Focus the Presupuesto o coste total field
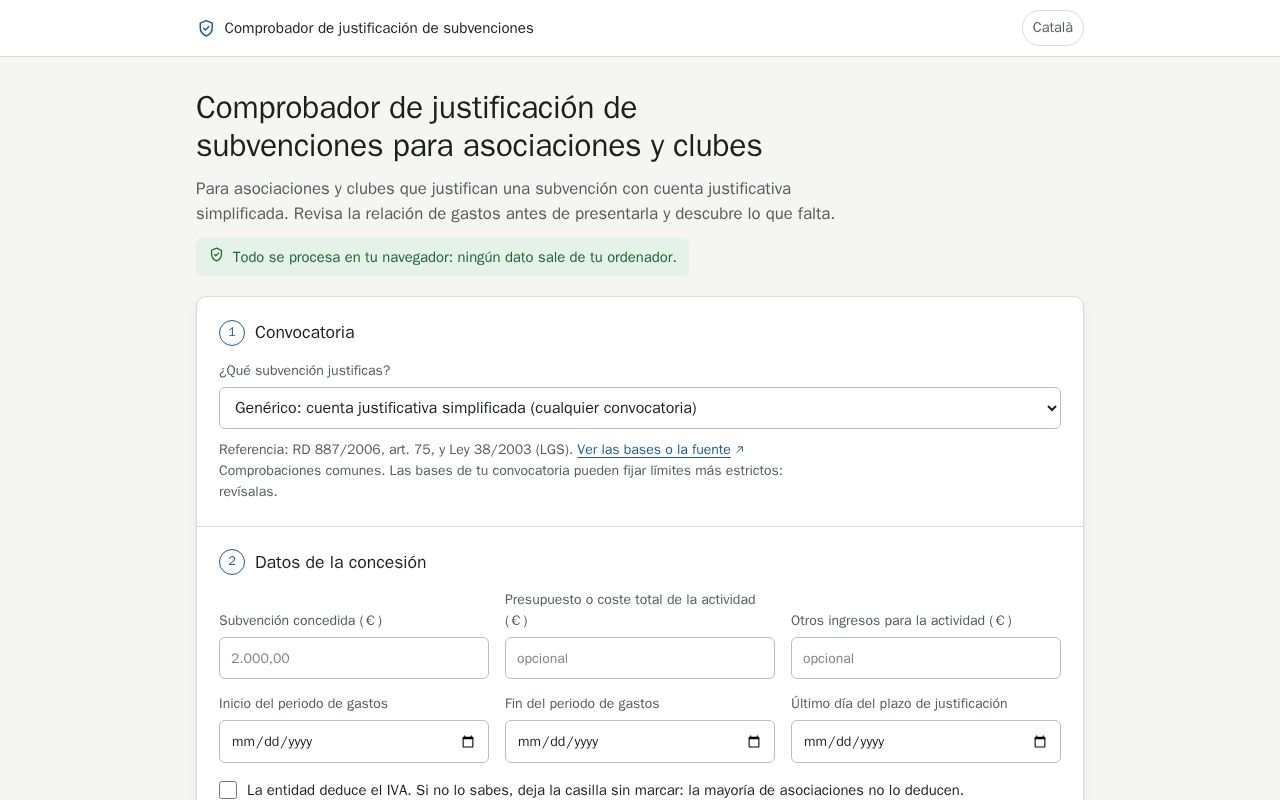Image resolution: width=1280 pixels, height=800 pixels. pos(640,658)
